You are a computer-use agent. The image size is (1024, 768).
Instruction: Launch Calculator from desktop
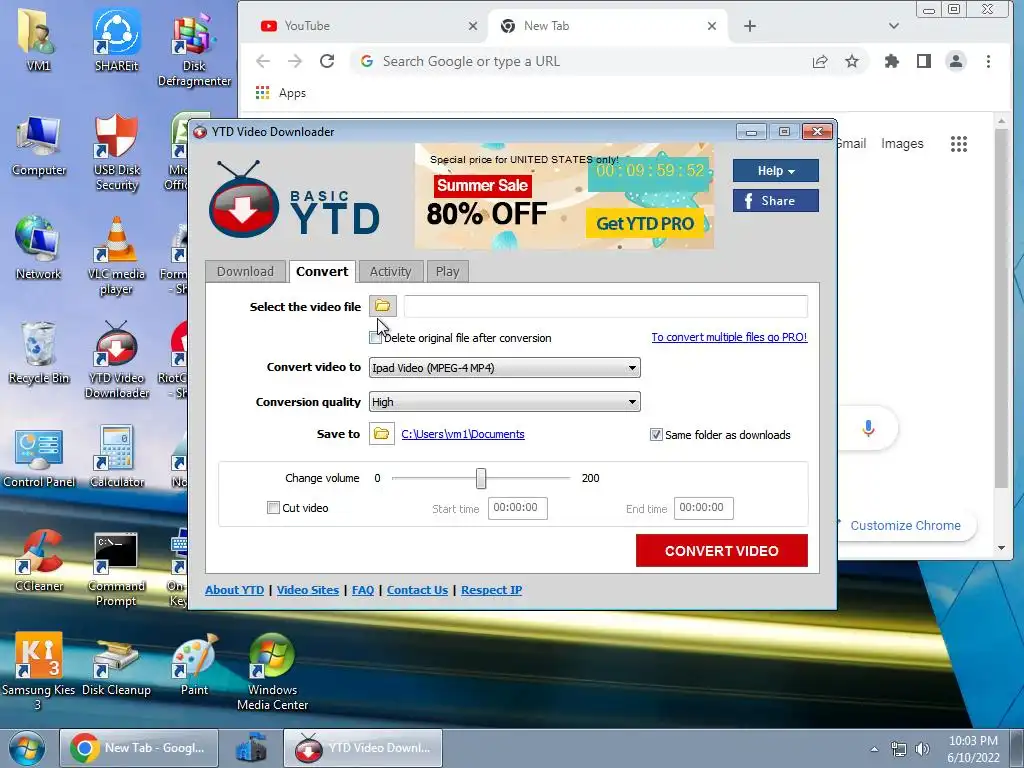pos(116,457)
